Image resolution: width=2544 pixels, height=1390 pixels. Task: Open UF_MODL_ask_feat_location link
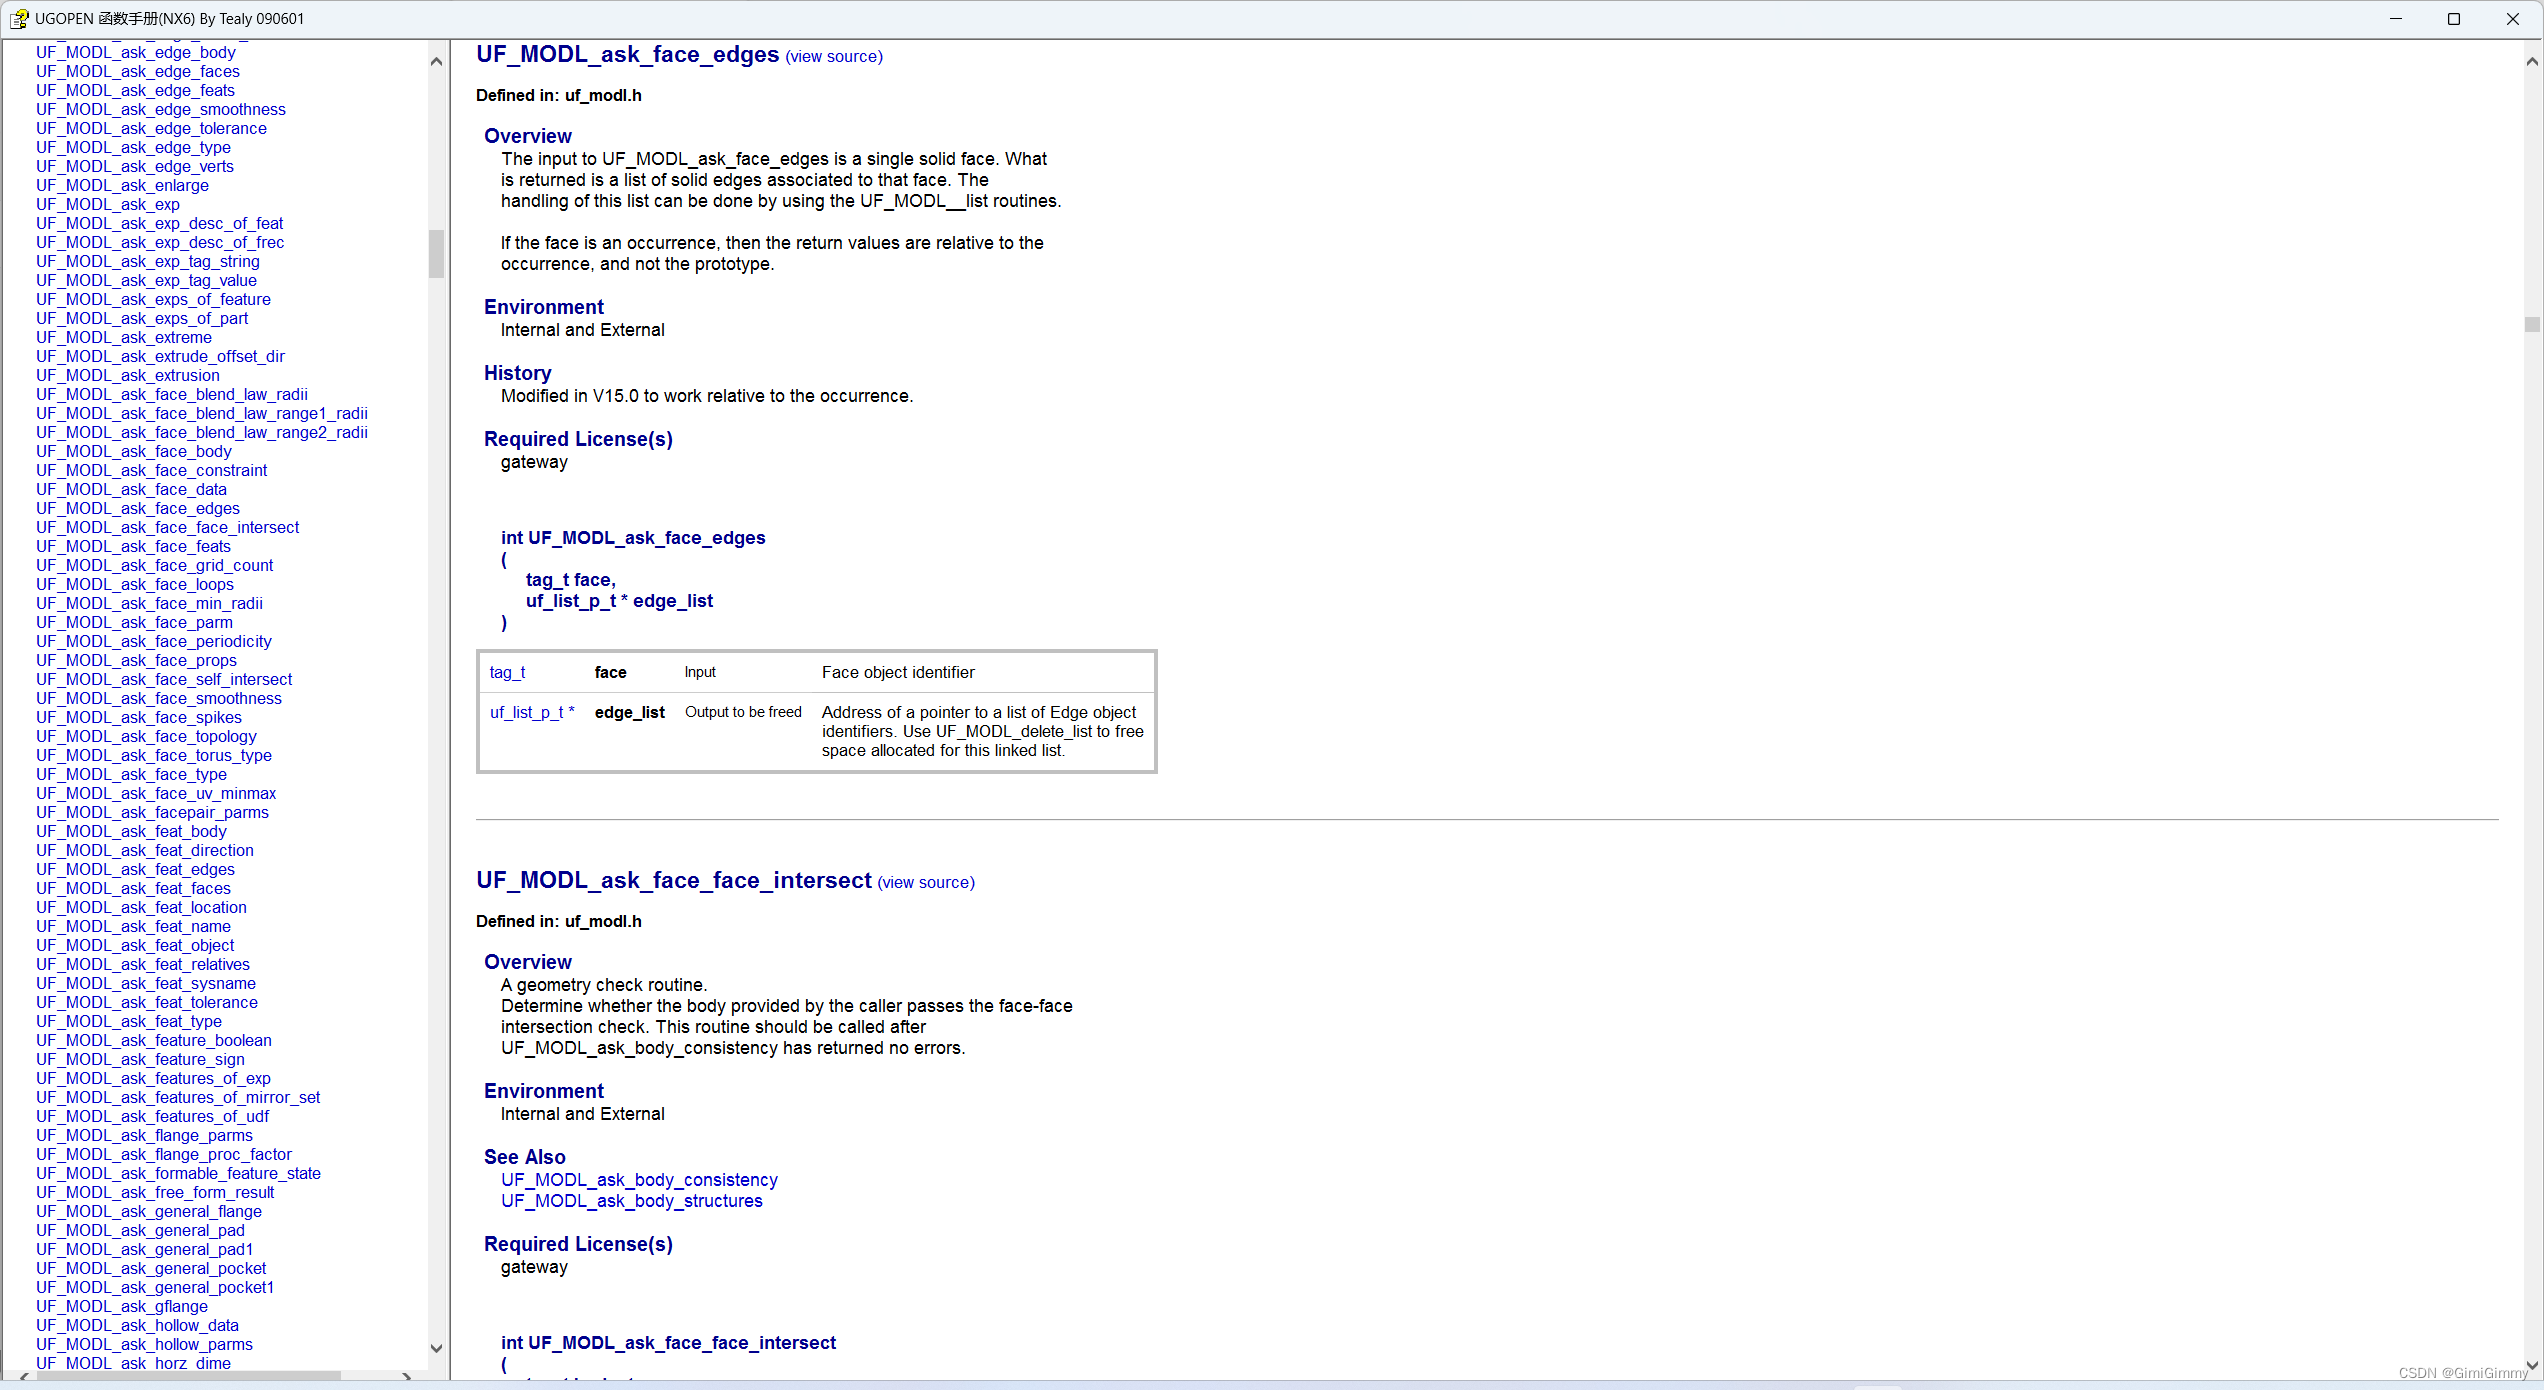[142, 907]
